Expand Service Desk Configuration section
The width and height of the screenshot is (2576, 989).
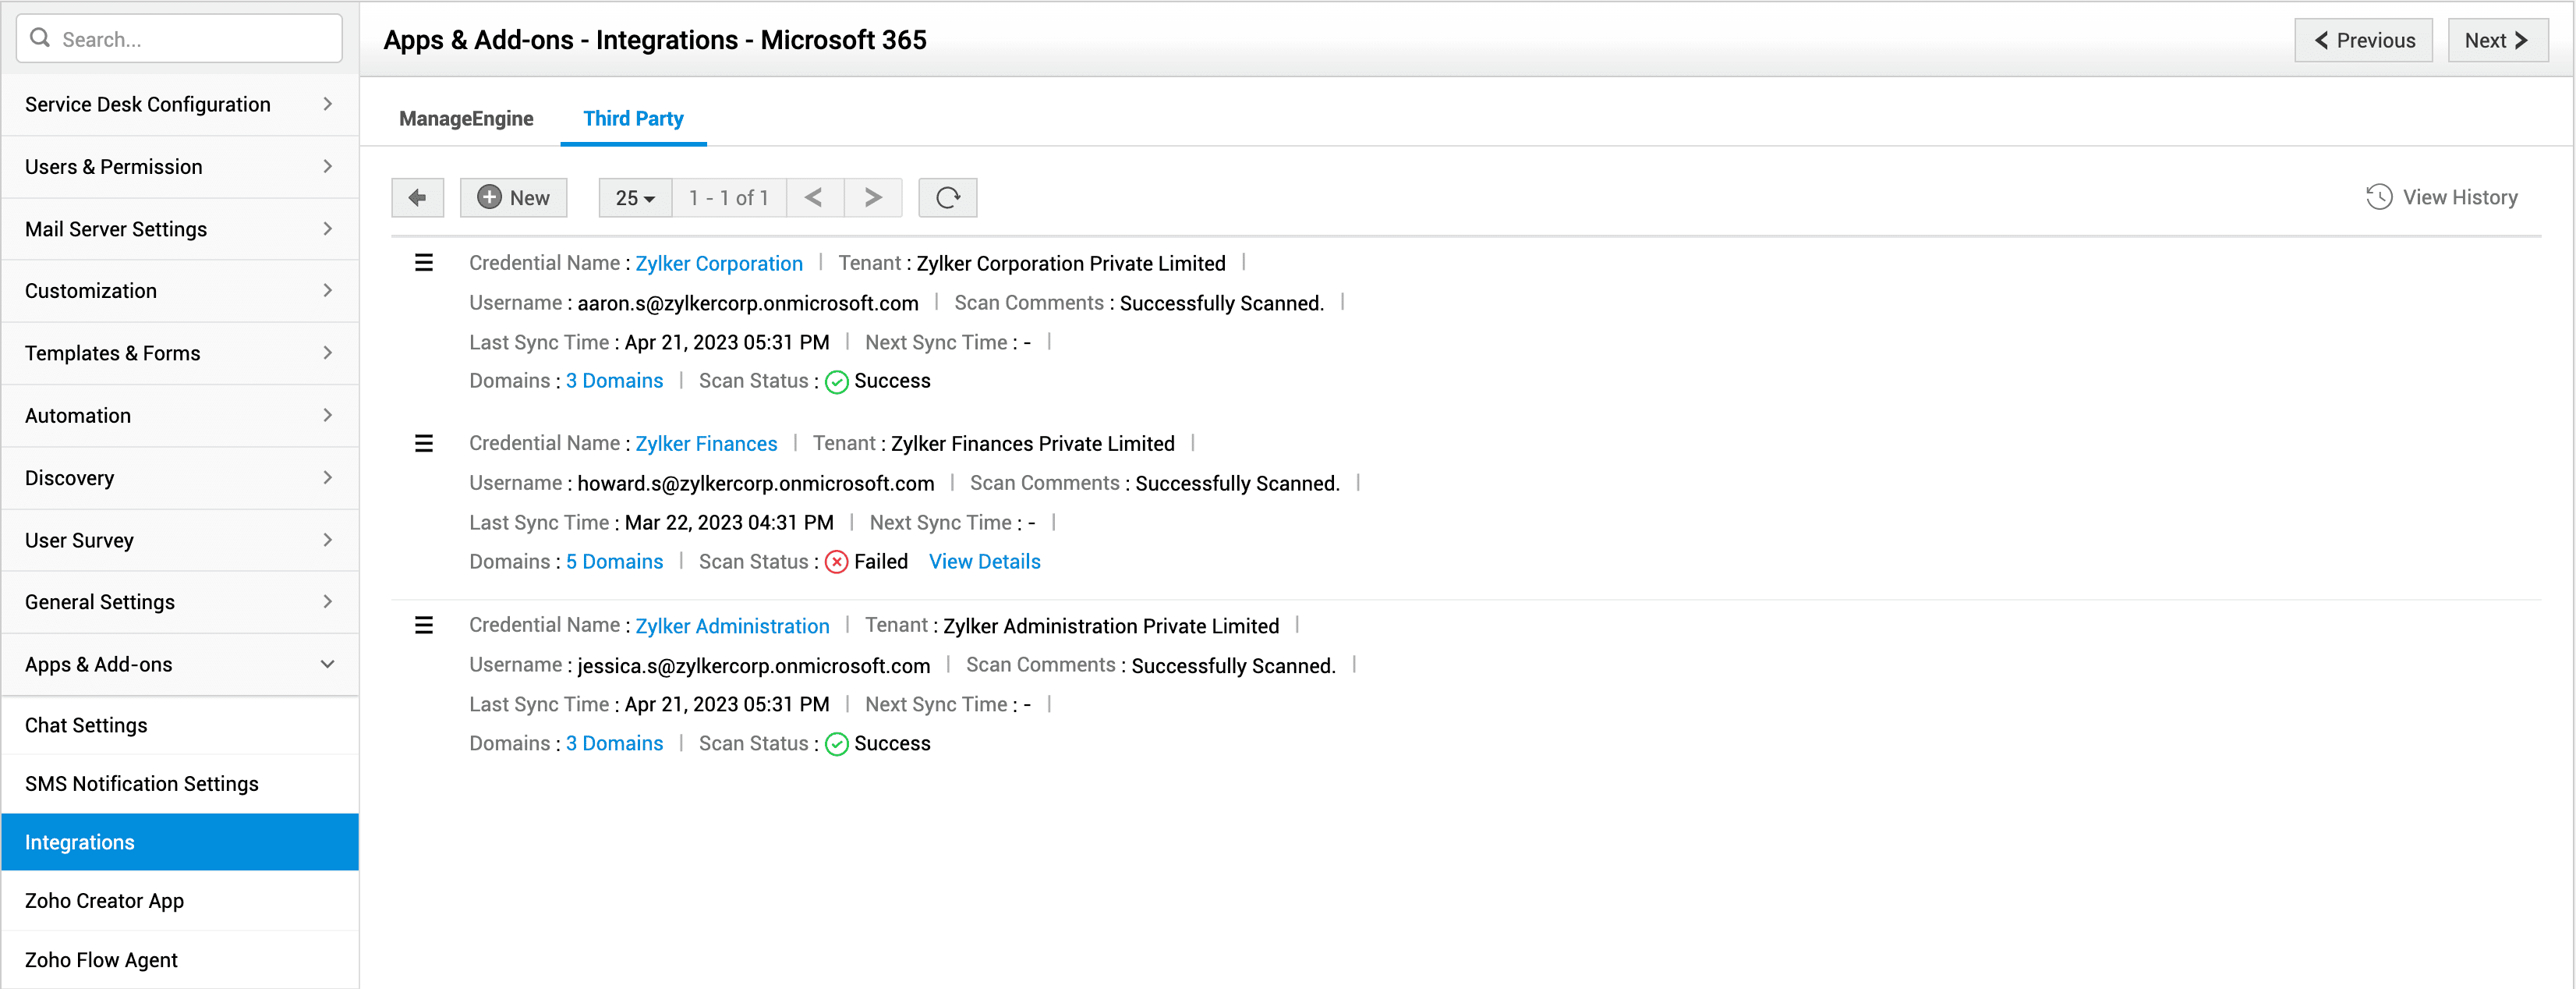click(179, 104)
